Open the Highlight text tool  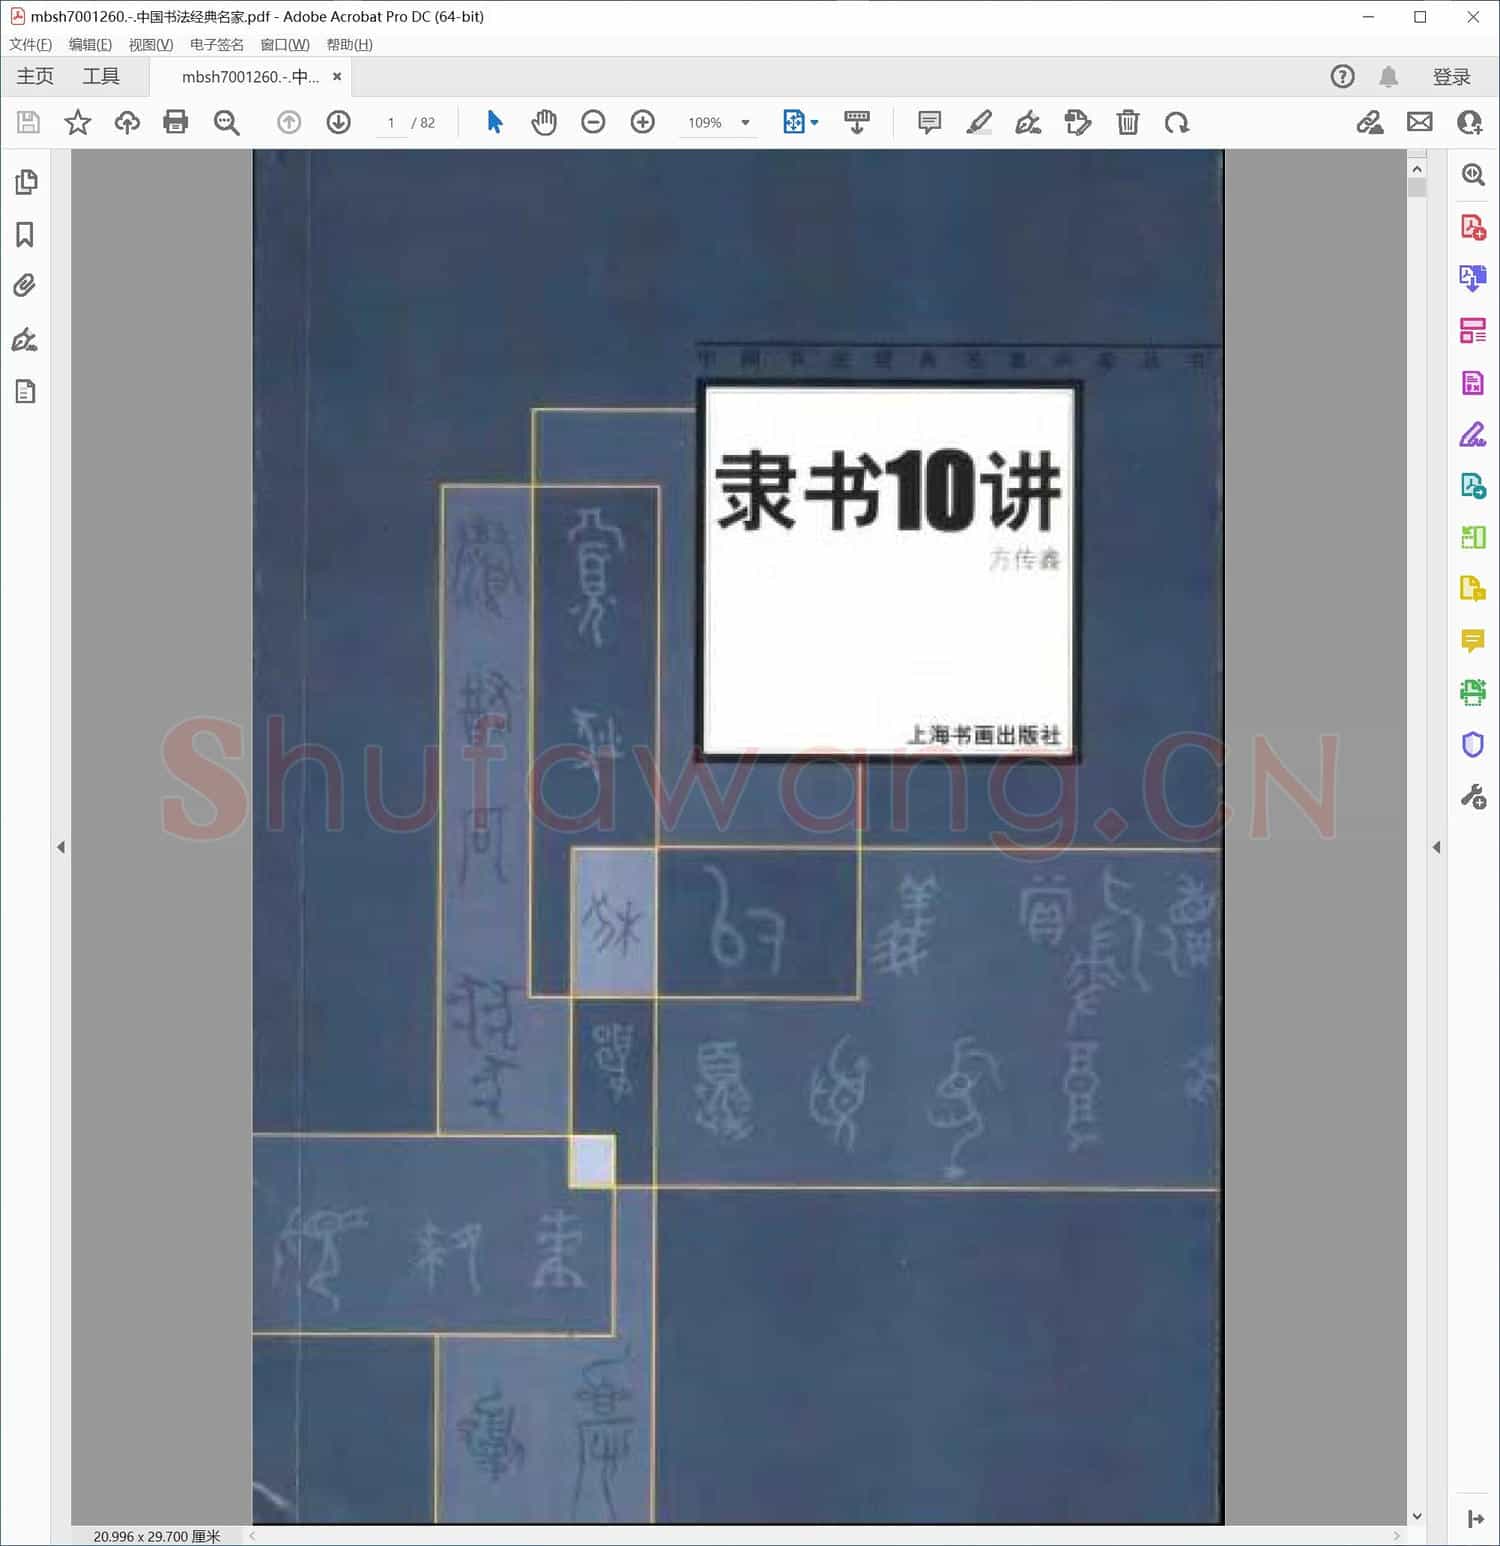point(979,122)
